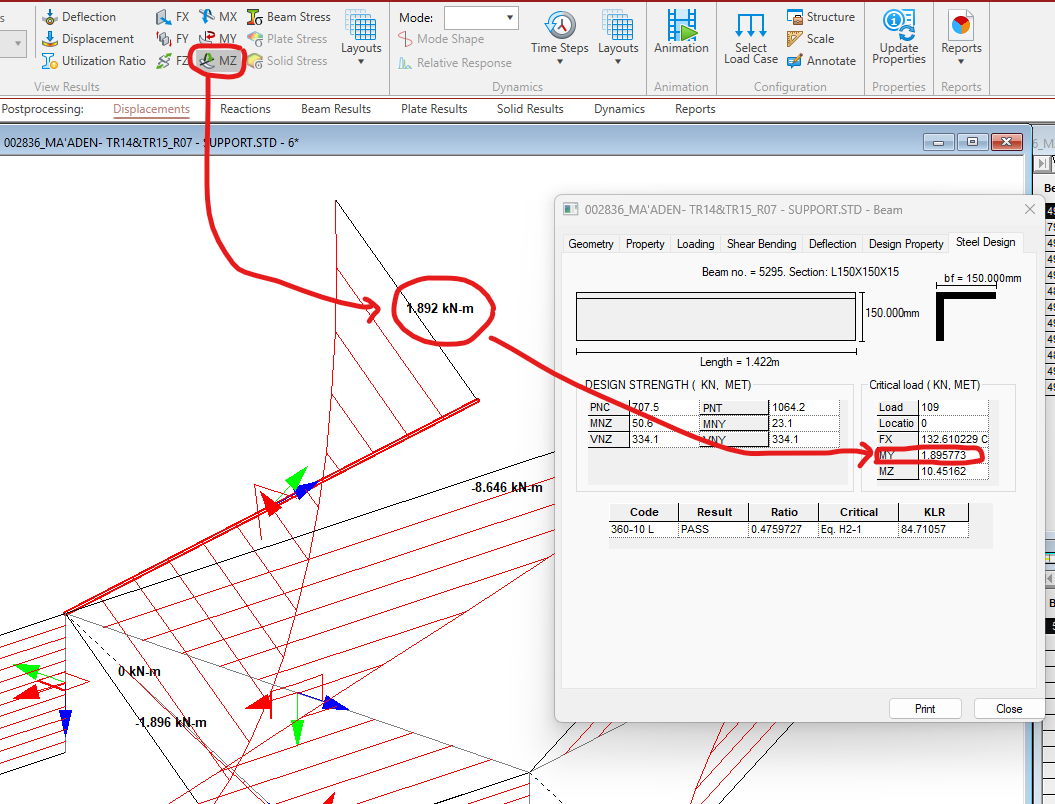Toggle the FX axial force diagram
Viewport: 1055px width, 804px height.
pyautogui.click(x=173, y=17)
